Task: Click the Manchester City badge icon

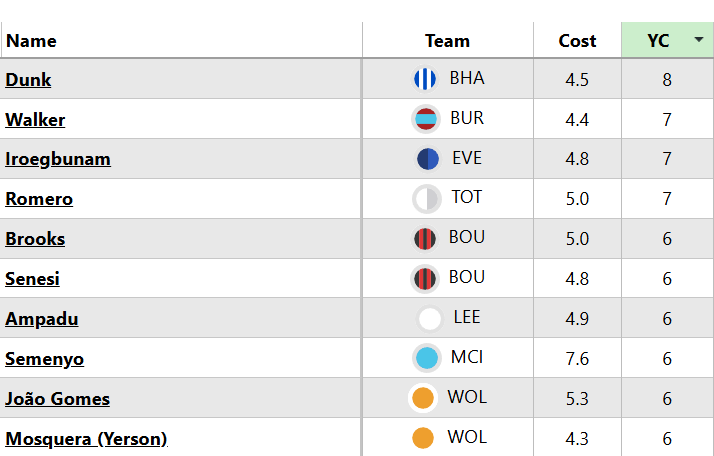Action: tap(427, 358)
